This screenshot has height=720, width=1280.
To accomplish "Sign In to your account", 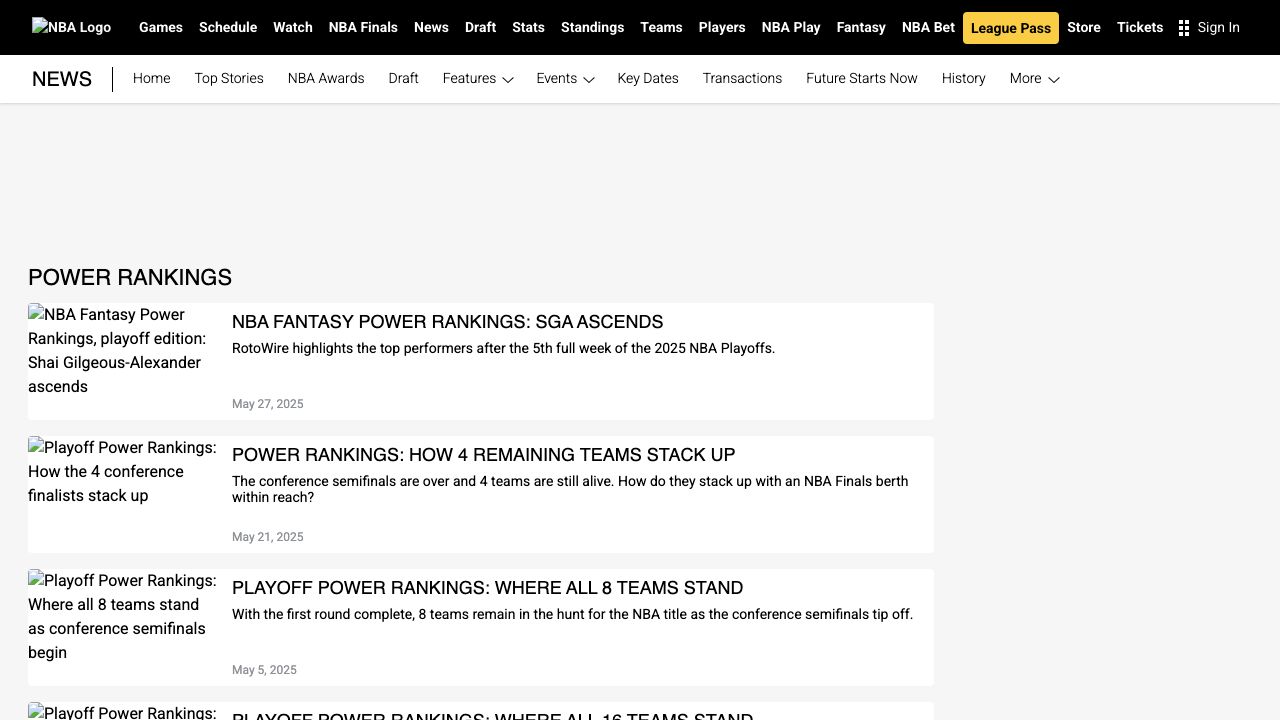I will 1218,28.
